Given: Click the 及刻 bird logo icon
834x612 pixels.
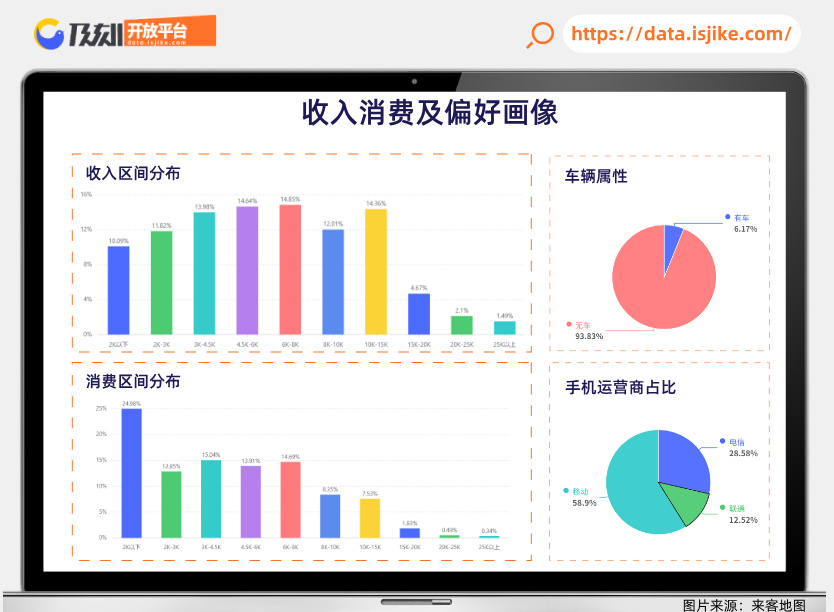Looking at the screenshot, I should coord(49,33).
